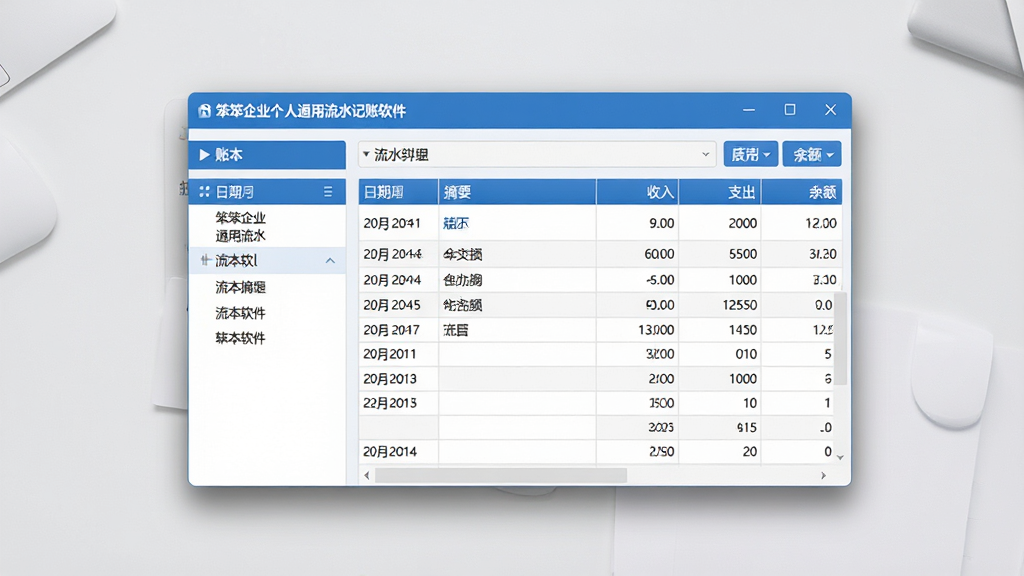Select the expense cell 12550
The width and height of the screenshot is (1024, 576).
[x=720, y=305]
